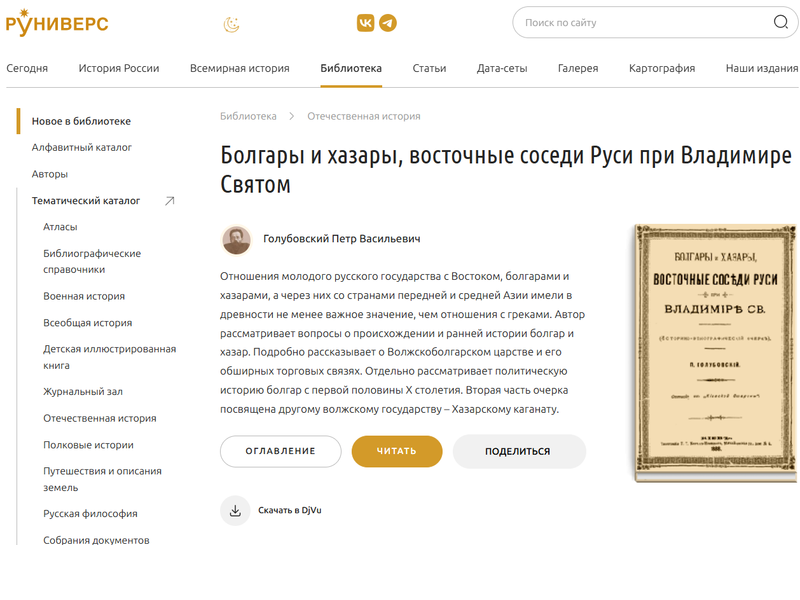Click the download DjVu icon
This screenshot has height=600, width=800.
(x=235, y=510)
